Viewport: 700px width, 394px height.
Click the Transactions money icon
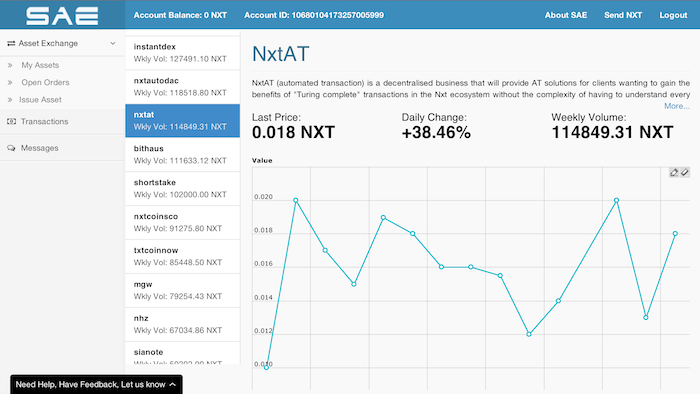(x=11, y=121)
